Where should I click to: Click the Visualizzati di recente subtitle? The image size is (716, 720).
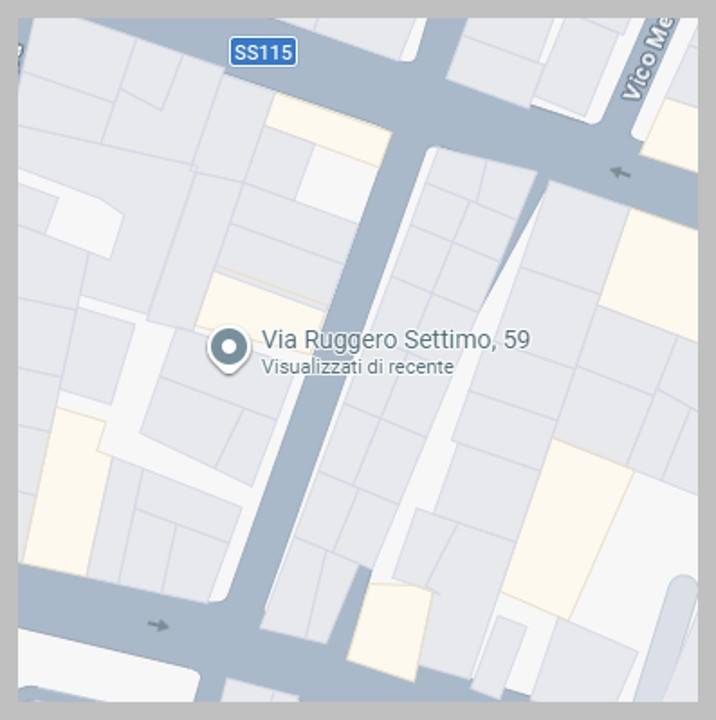coord(358,367)
